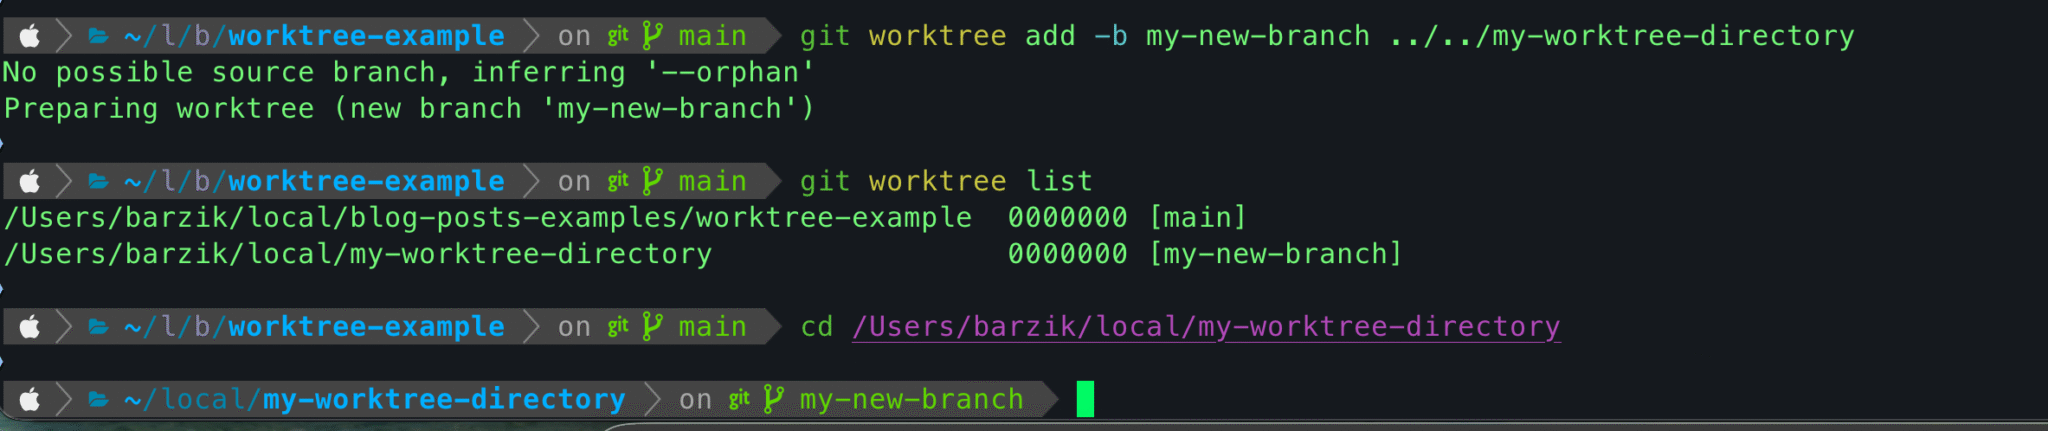Click the '../../my-worktree-directory' argument in the add command
Viewport: 2048px width, 431px height.
(x=1621, y=36)
